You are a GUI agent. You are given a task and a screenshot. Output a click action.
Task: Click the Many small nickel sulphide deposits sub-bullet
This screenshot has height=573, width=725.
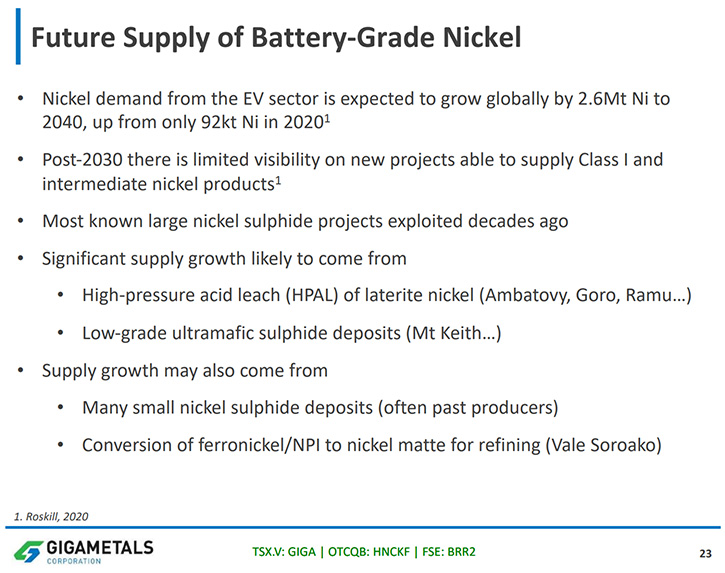click(320, 407)
